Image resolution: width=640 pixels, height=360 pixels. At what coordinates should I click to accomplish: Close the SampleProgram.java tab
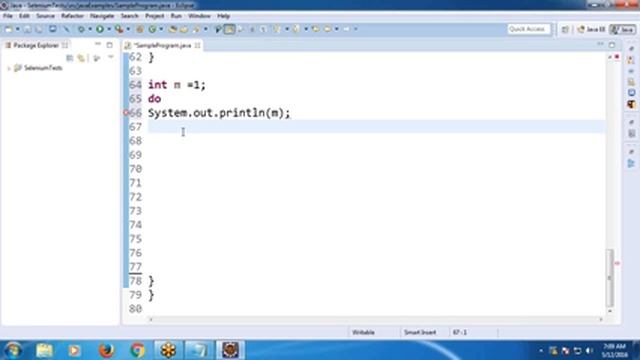coord(198,45)
